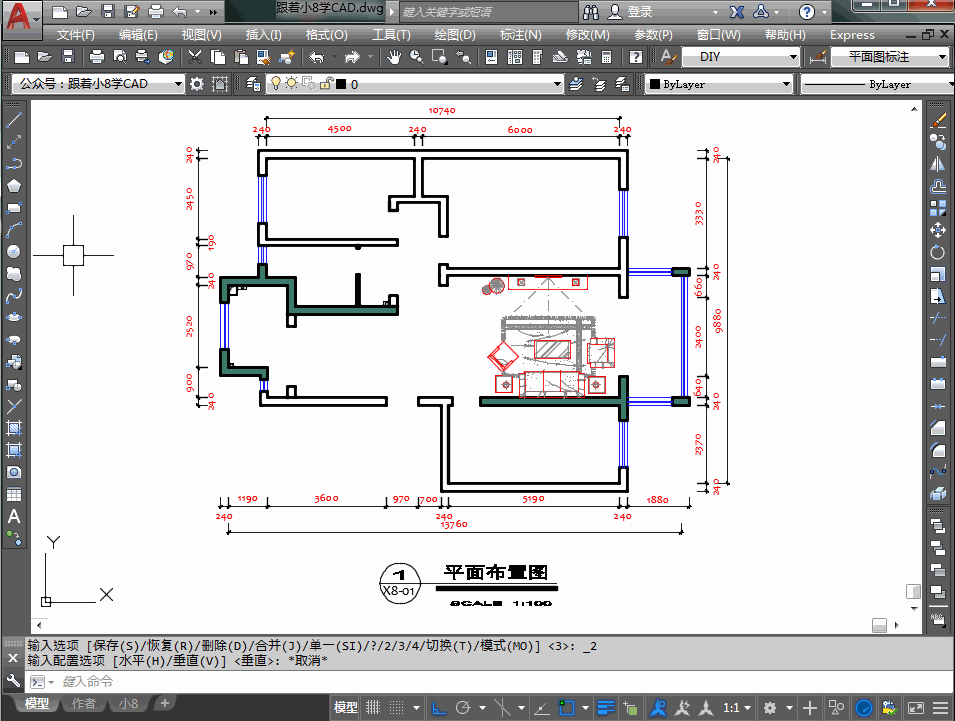Screen dimensions: 955x721
Task: Toggle lineweight display in status bar
Action: pos(605,708)
